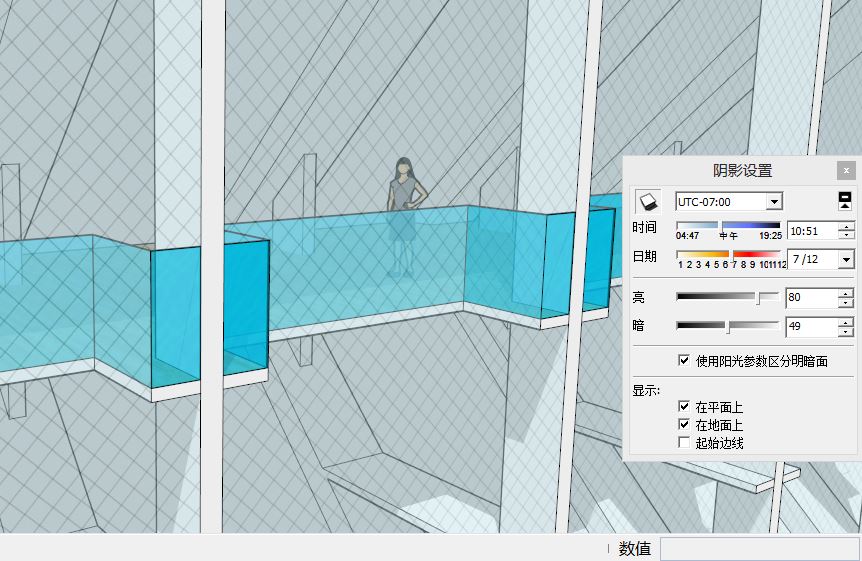The image size is (862, 561).
Task: Click the 暗 dark intensity slider
Action: (x=728, y=326)
